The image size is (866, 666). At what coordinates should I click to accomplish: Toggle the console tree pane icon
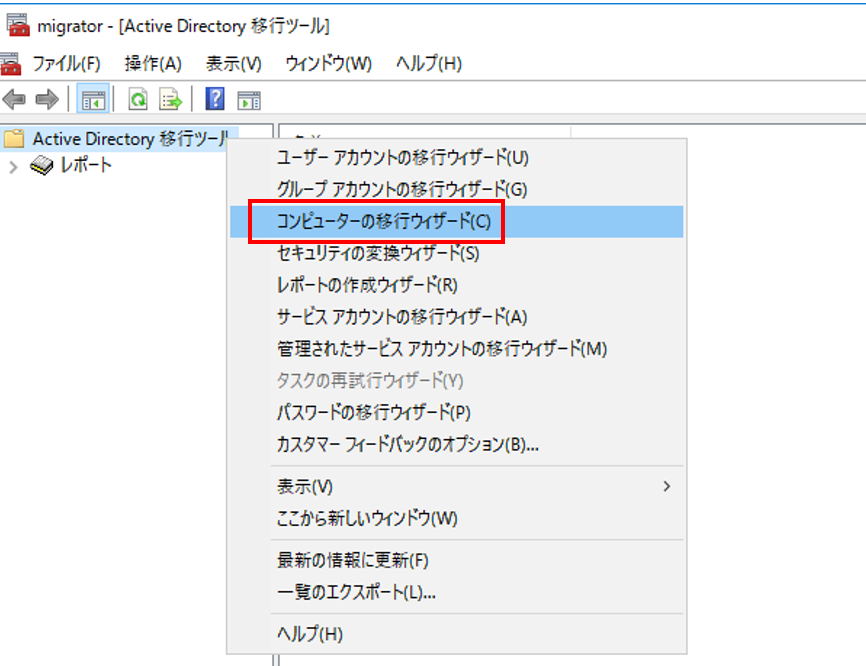click(93, 100)
